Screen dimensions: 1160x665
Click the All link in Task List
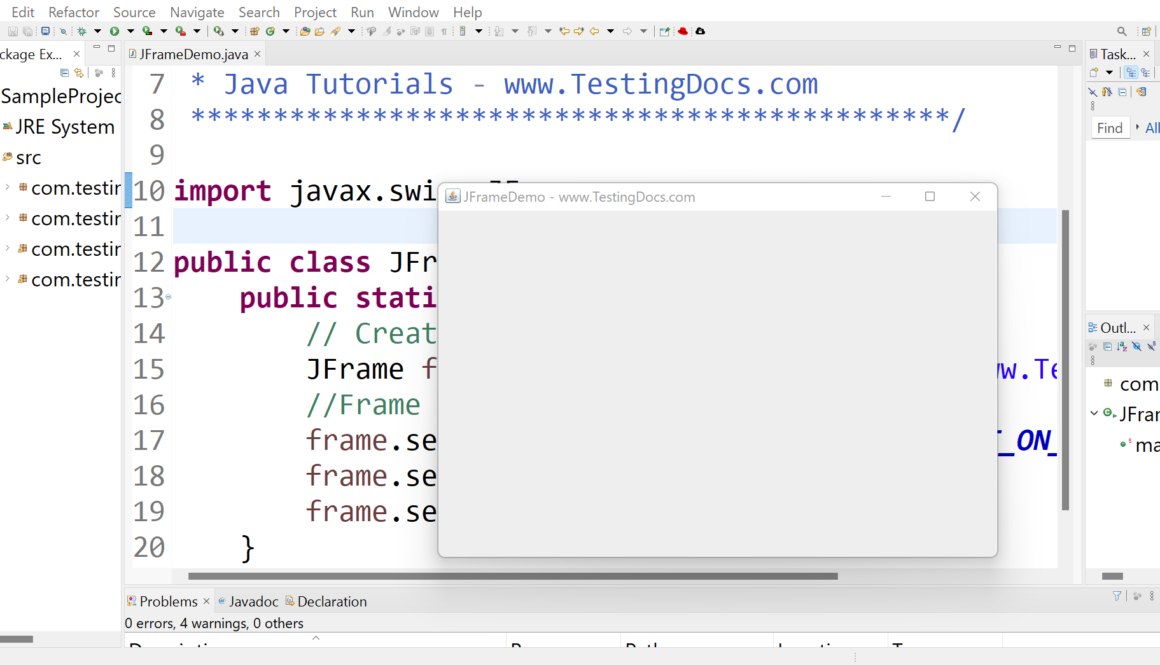click(x=1151, y=128)
